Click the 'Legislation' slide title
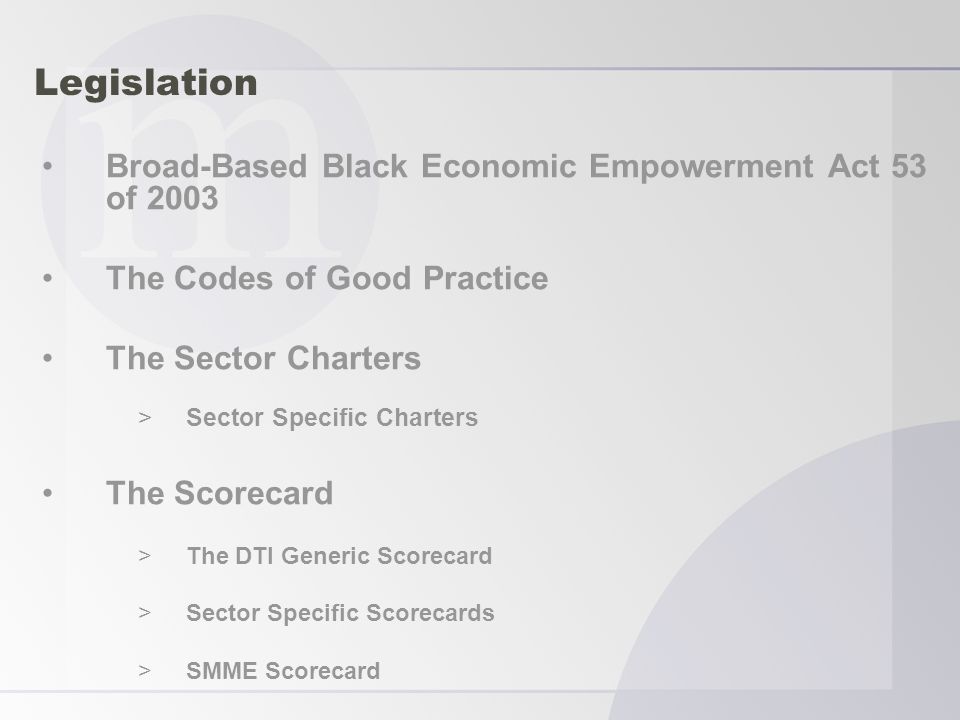 click(x=146, y=83)
